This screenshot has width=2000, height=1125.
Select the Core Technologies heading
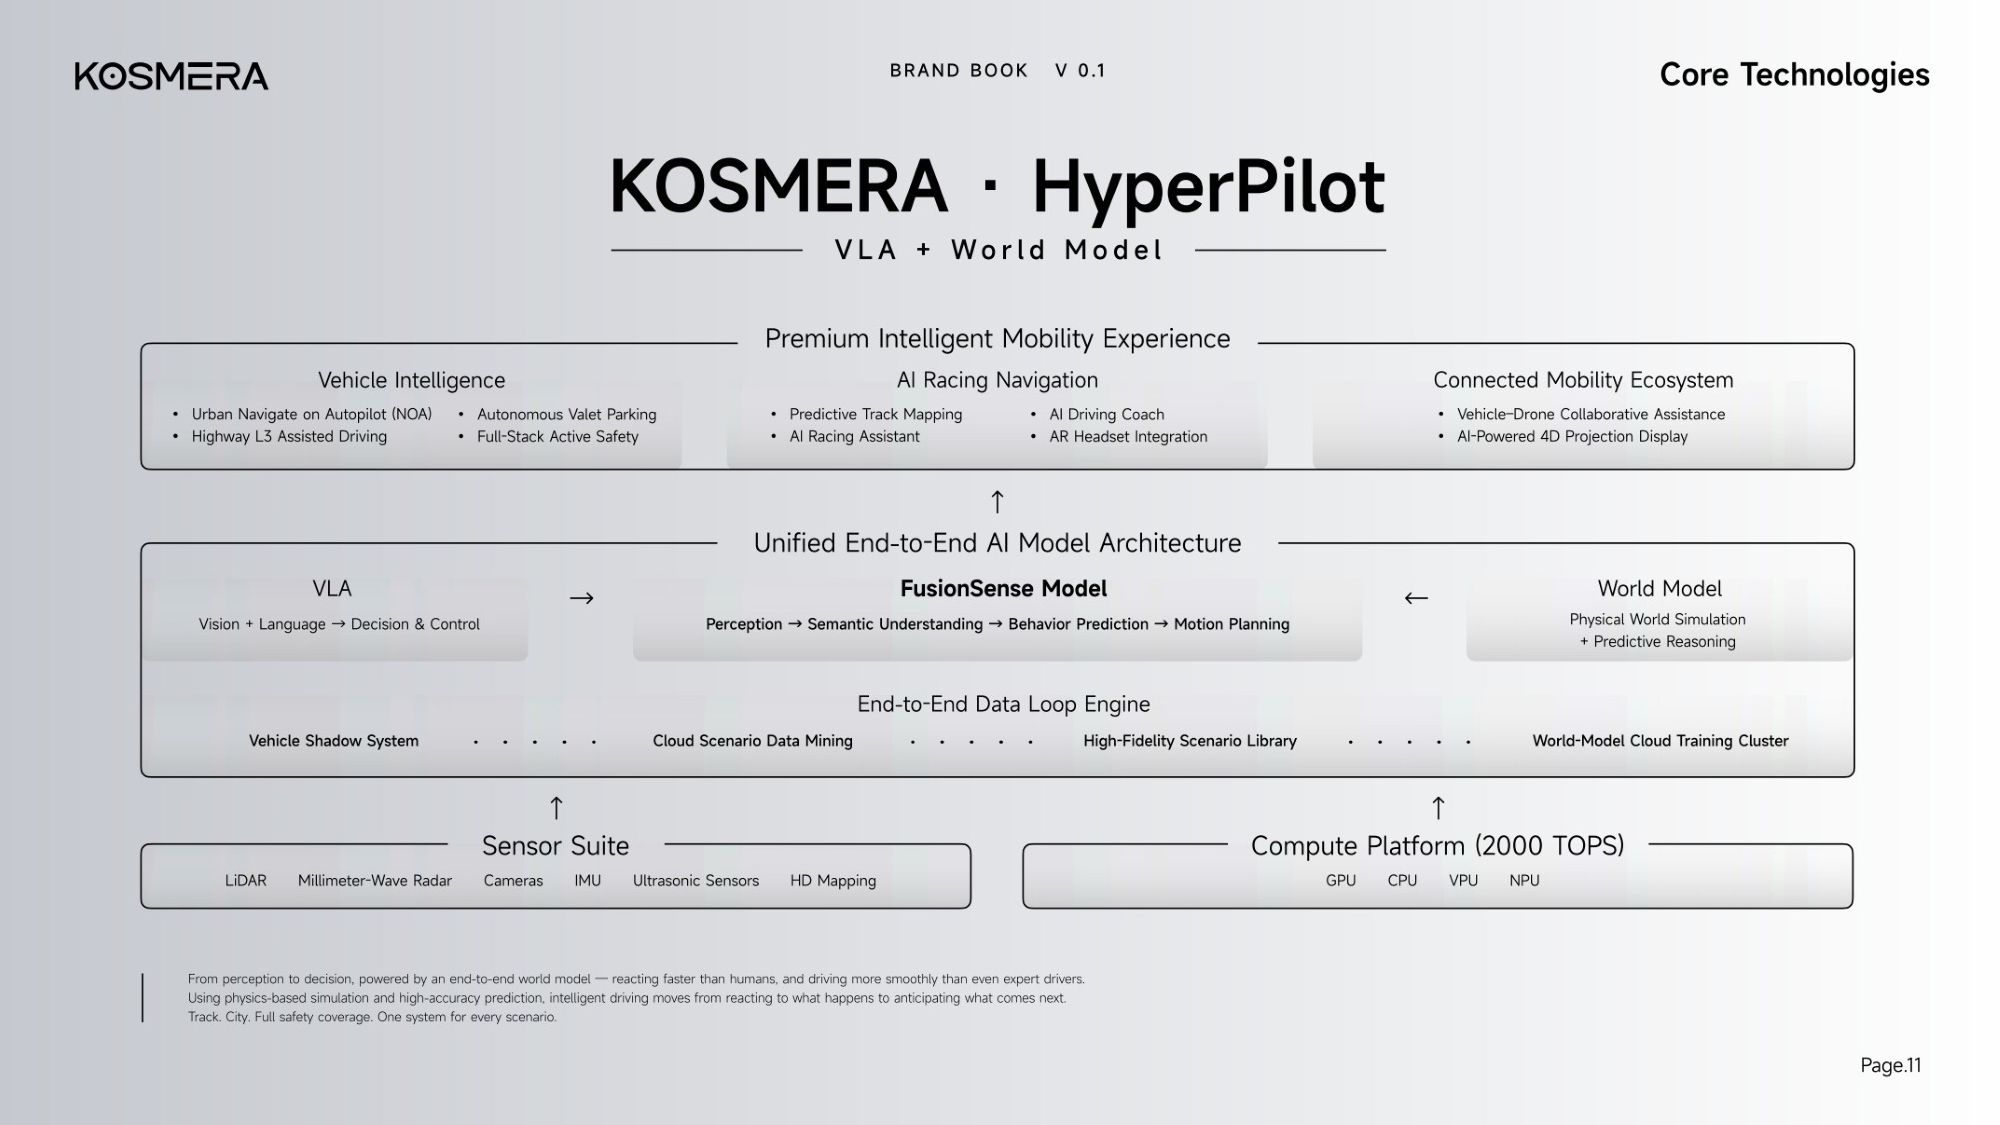click(x=1794, y=75)
